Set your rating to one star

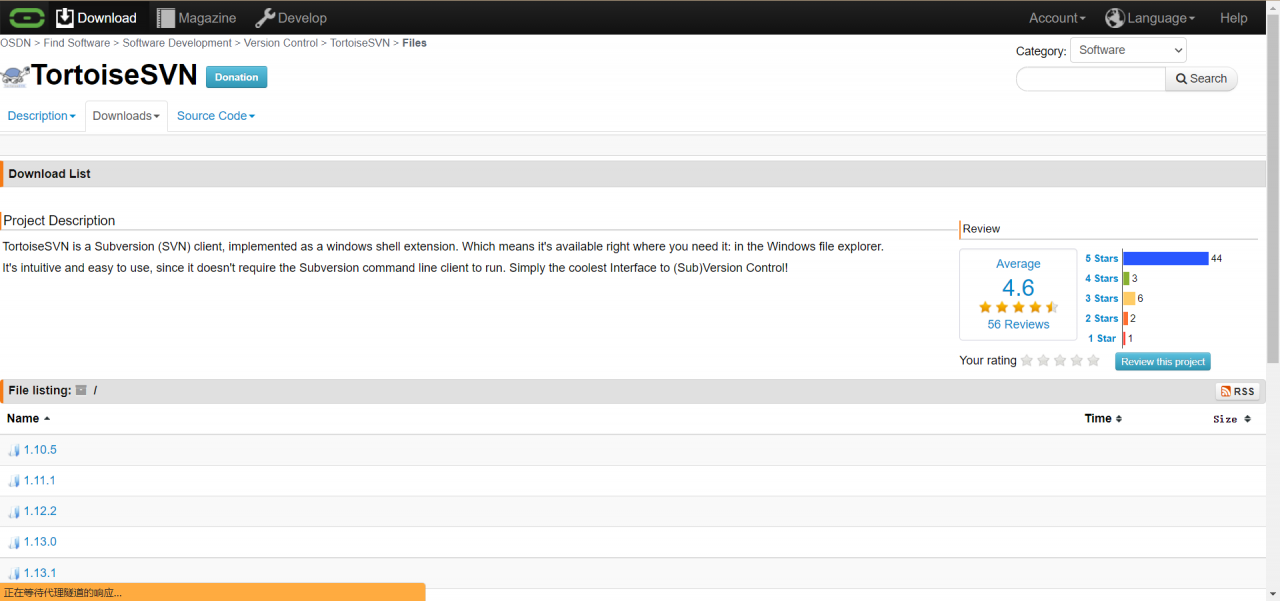[1027, 361]
